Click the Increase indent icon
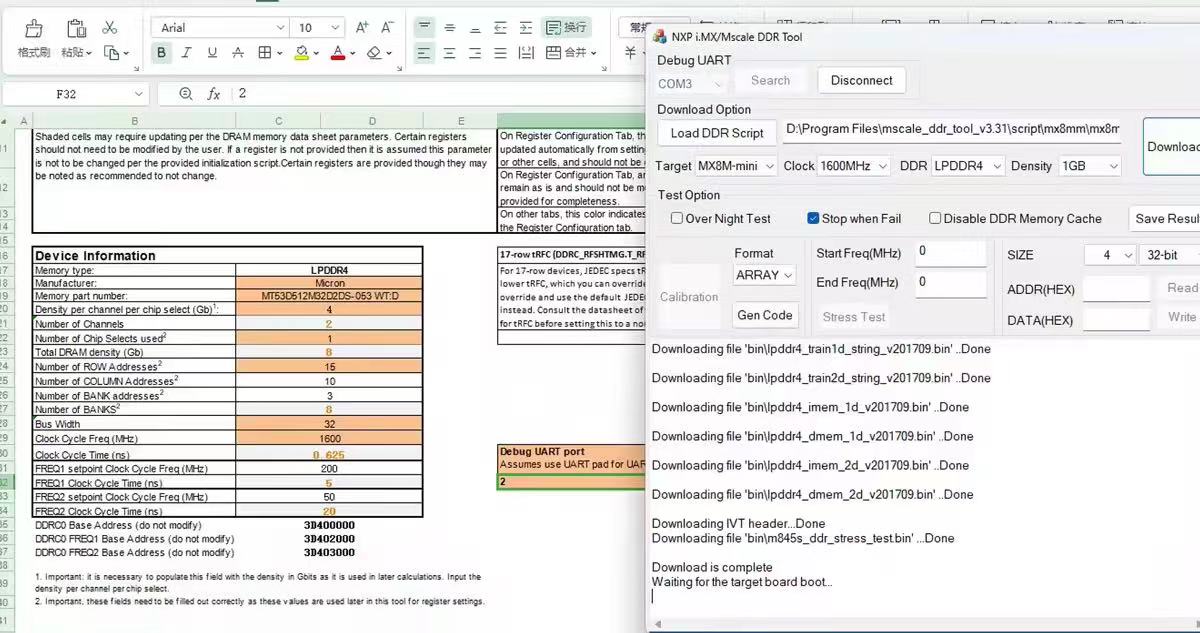 click(527, 28)
